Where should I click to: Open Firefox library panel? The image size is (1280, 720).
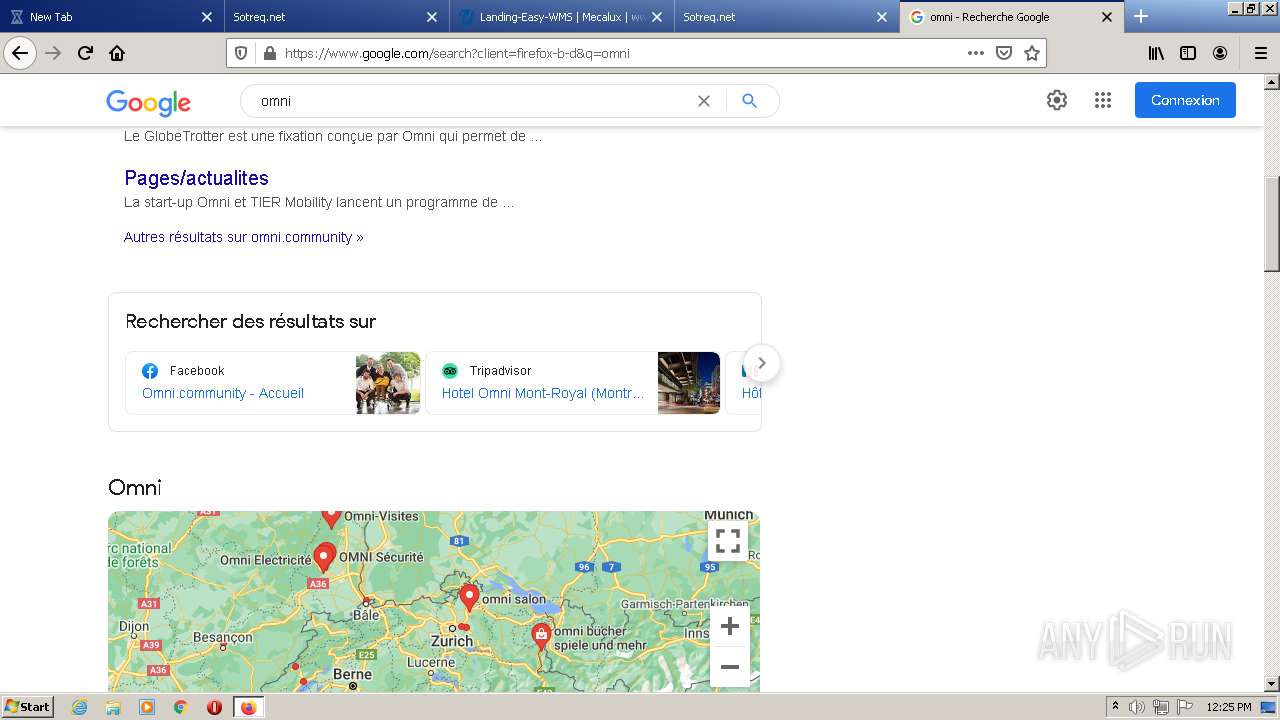[1156, 53]
